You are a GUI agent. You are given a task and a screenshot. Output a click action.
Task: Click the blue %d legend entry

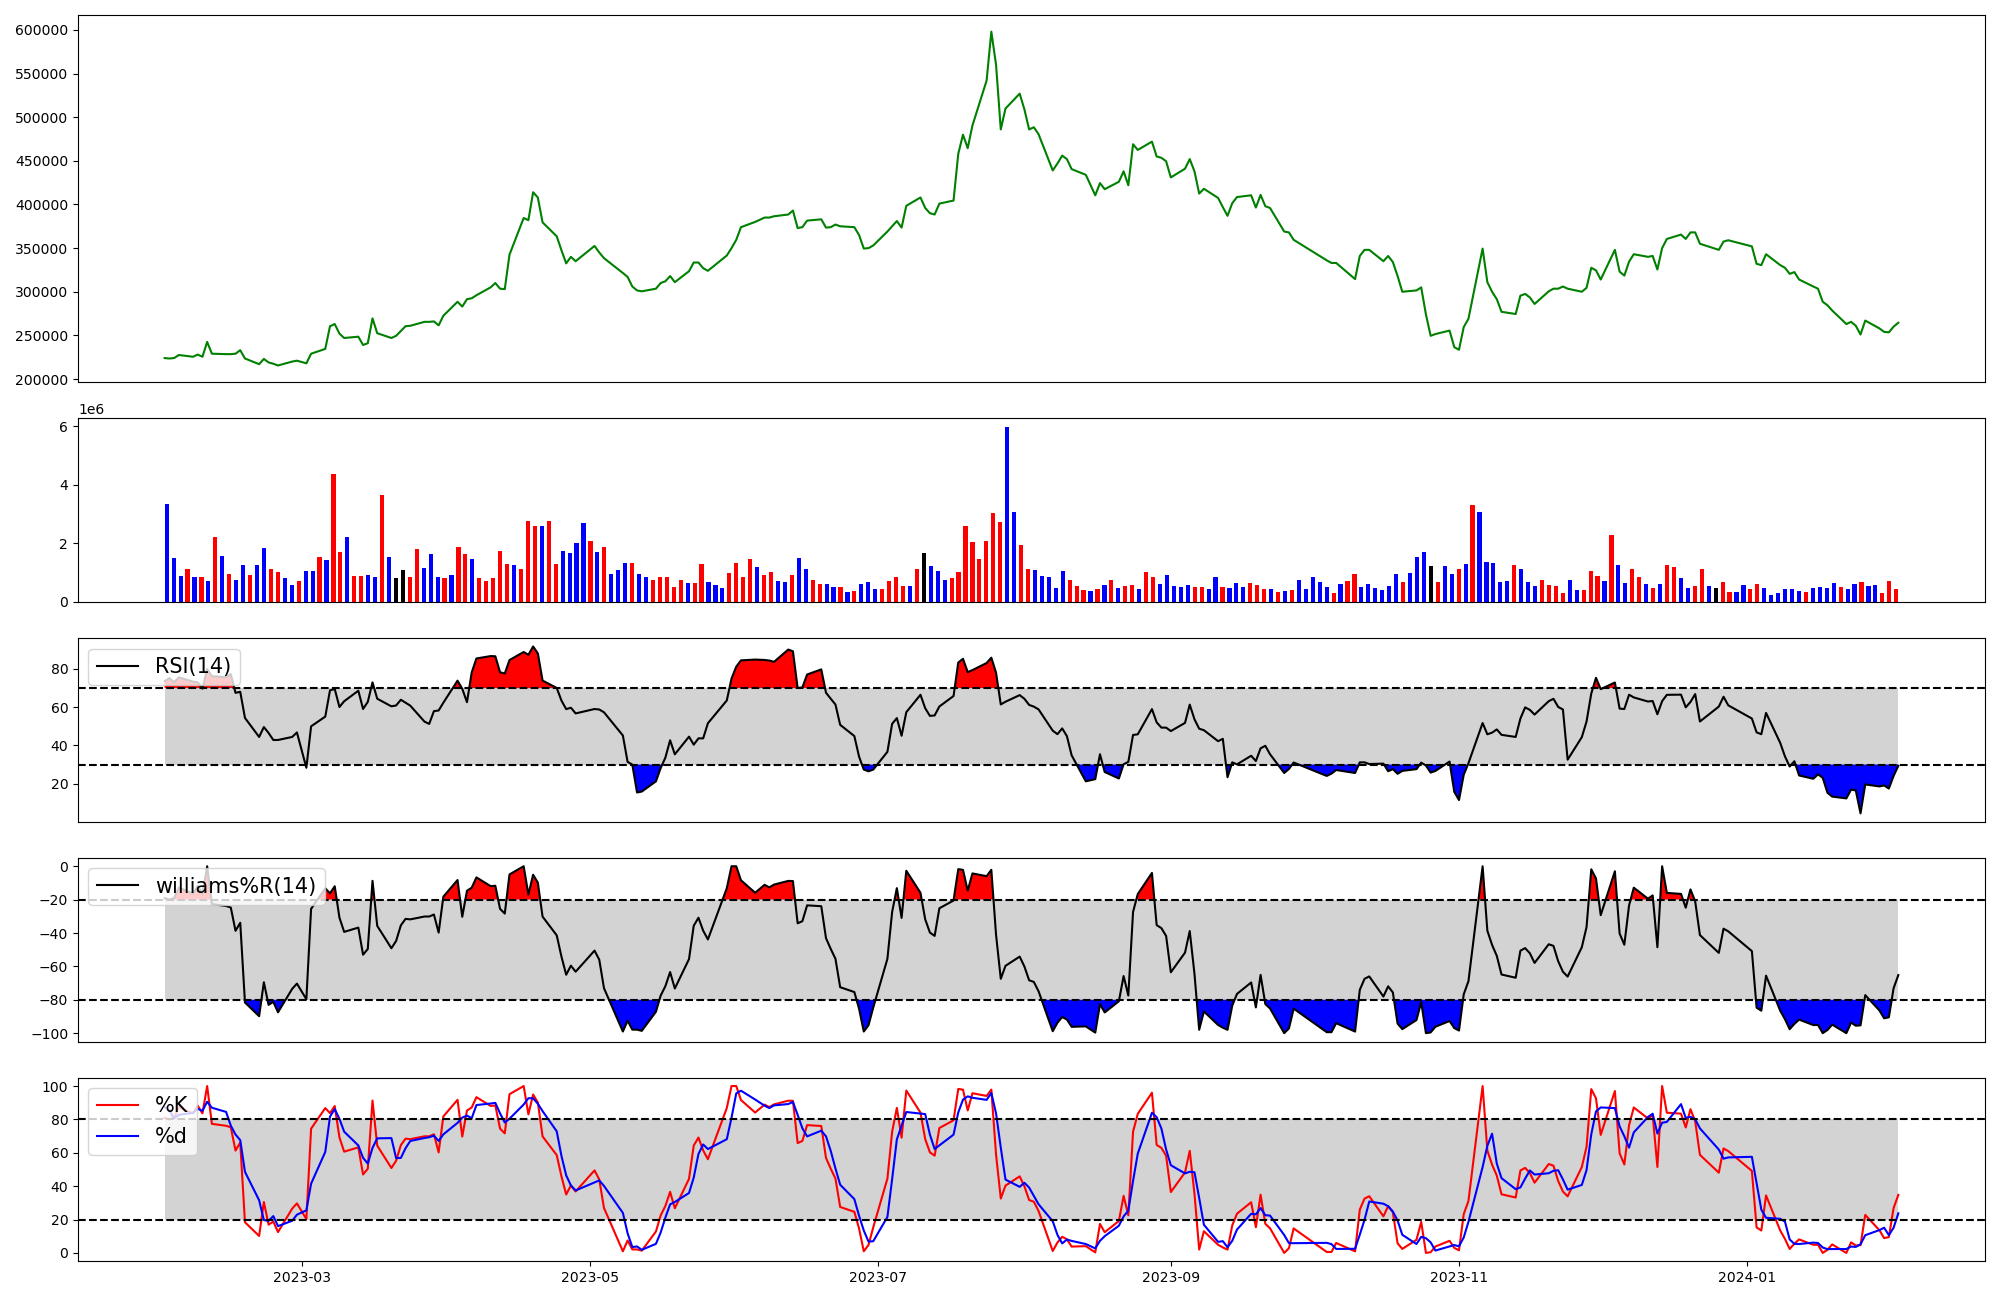click(171, 1136)
